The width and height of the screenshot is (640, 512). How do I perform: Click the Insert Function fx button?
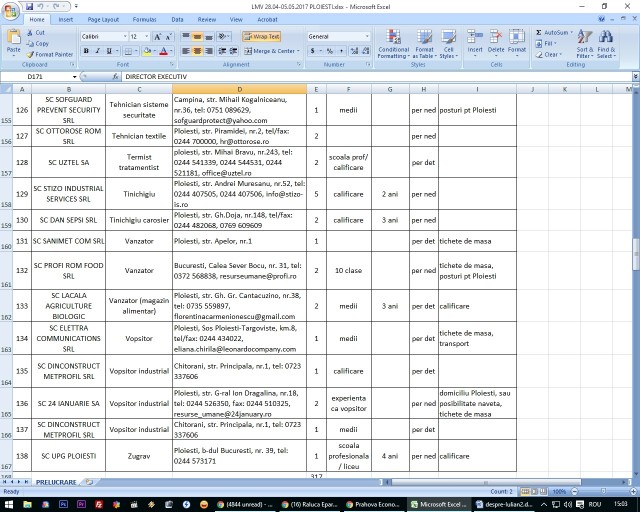click(x=115, y=76)
